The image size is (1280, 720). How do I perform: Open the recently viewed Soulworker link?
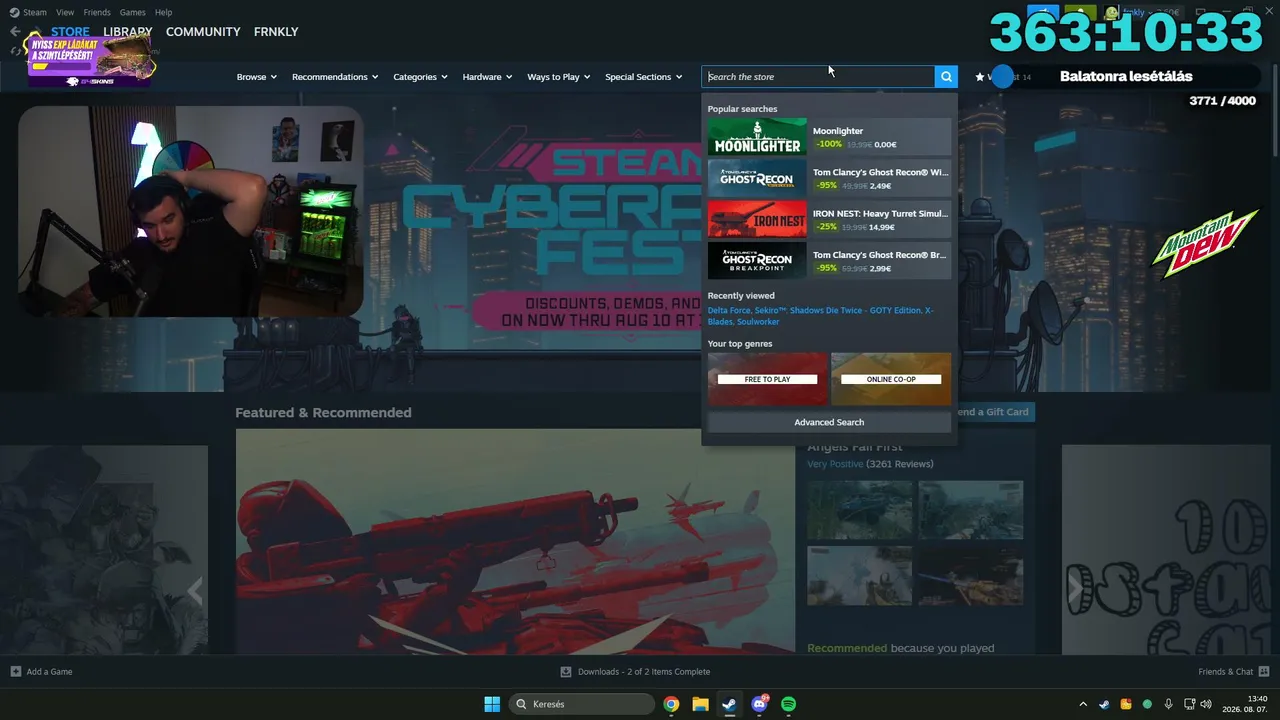759,322
